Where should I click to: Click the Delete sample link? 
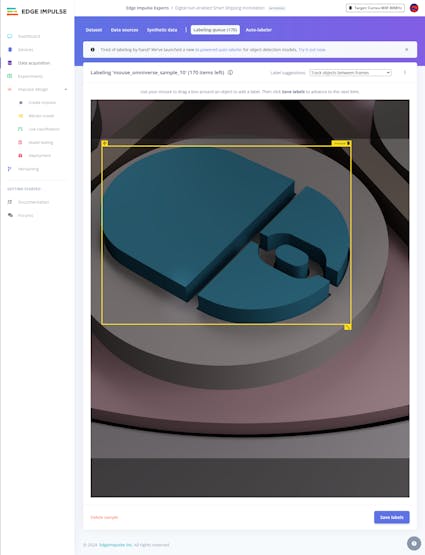point(104,517)
